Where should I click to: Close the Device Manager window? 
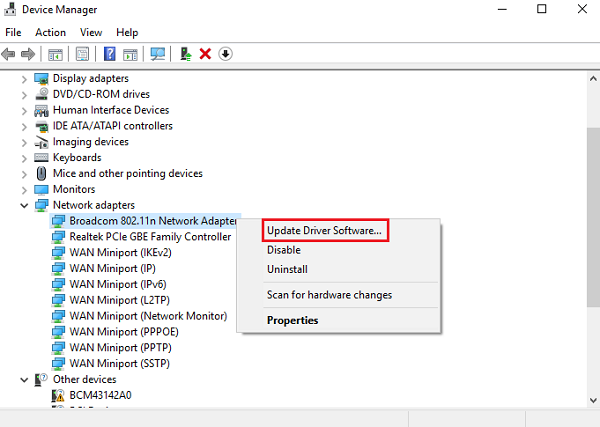click(x=582, y=9)
